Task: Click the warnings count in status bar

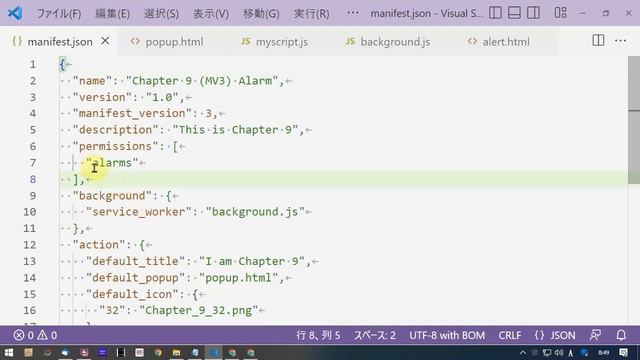Action: pos(47,336)
